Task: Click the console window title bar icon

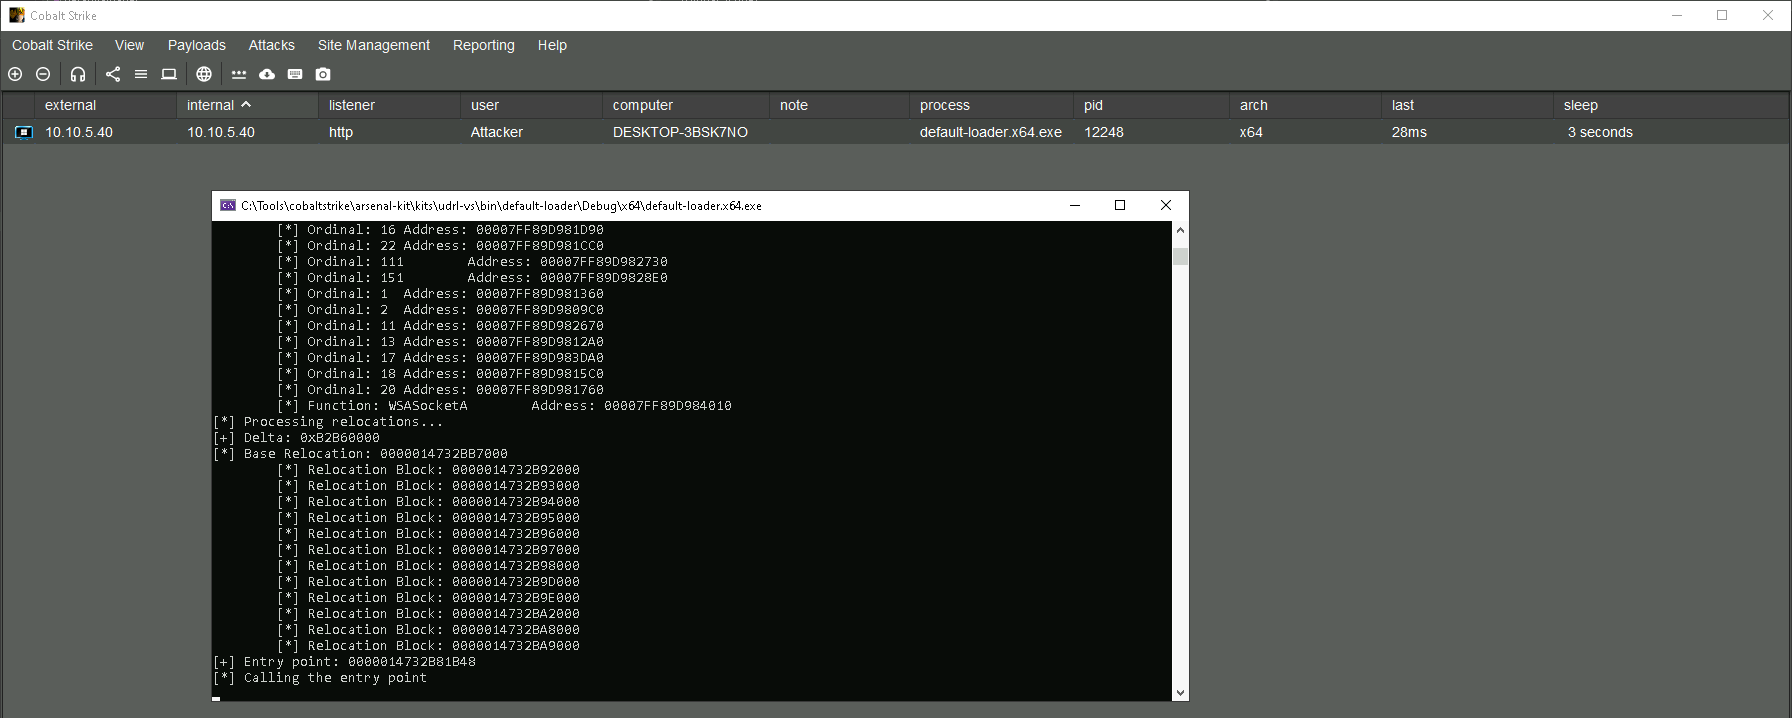Action: [228, 205]
